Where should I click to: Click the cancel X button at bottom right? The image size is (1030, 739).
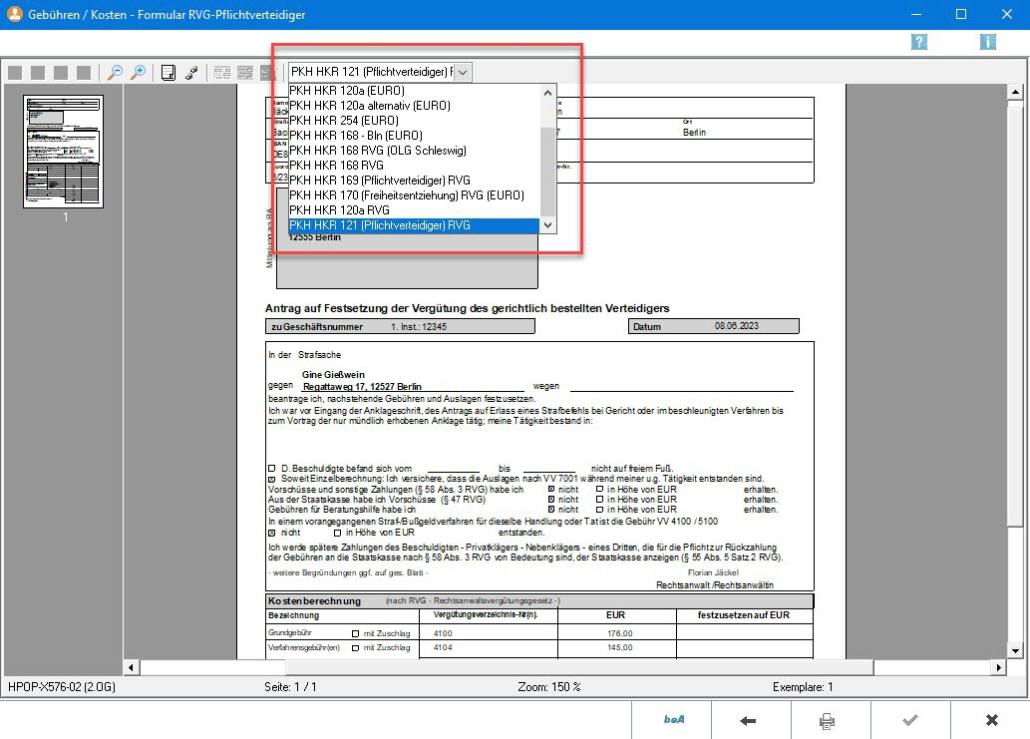(x=991, y=720)
